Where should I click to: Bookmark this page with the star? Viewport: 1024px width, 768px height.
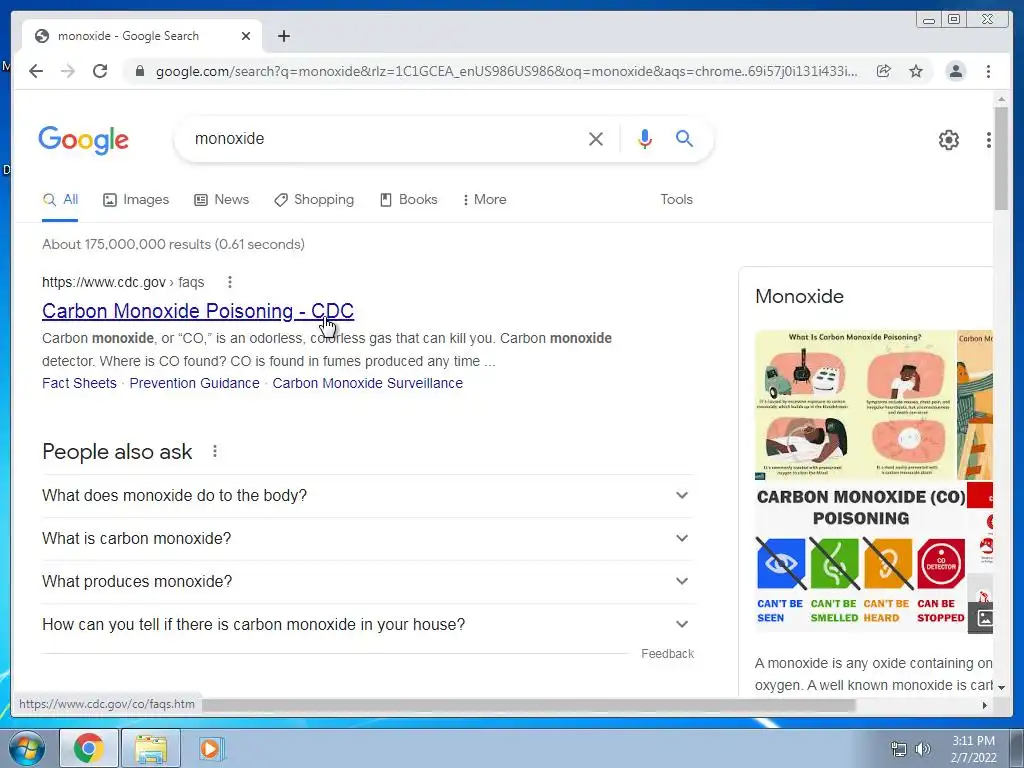point(916,71)
